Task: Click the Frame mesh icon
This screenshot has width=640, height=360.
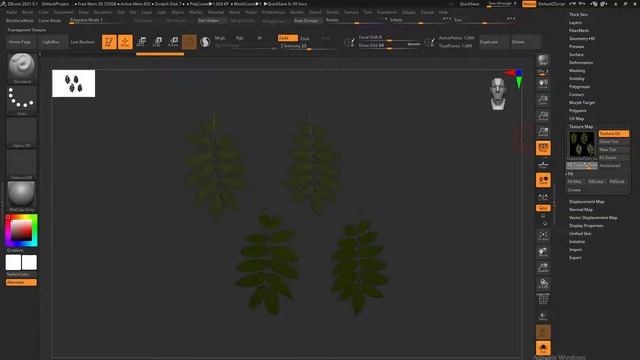Action: (x=543, y=236)
